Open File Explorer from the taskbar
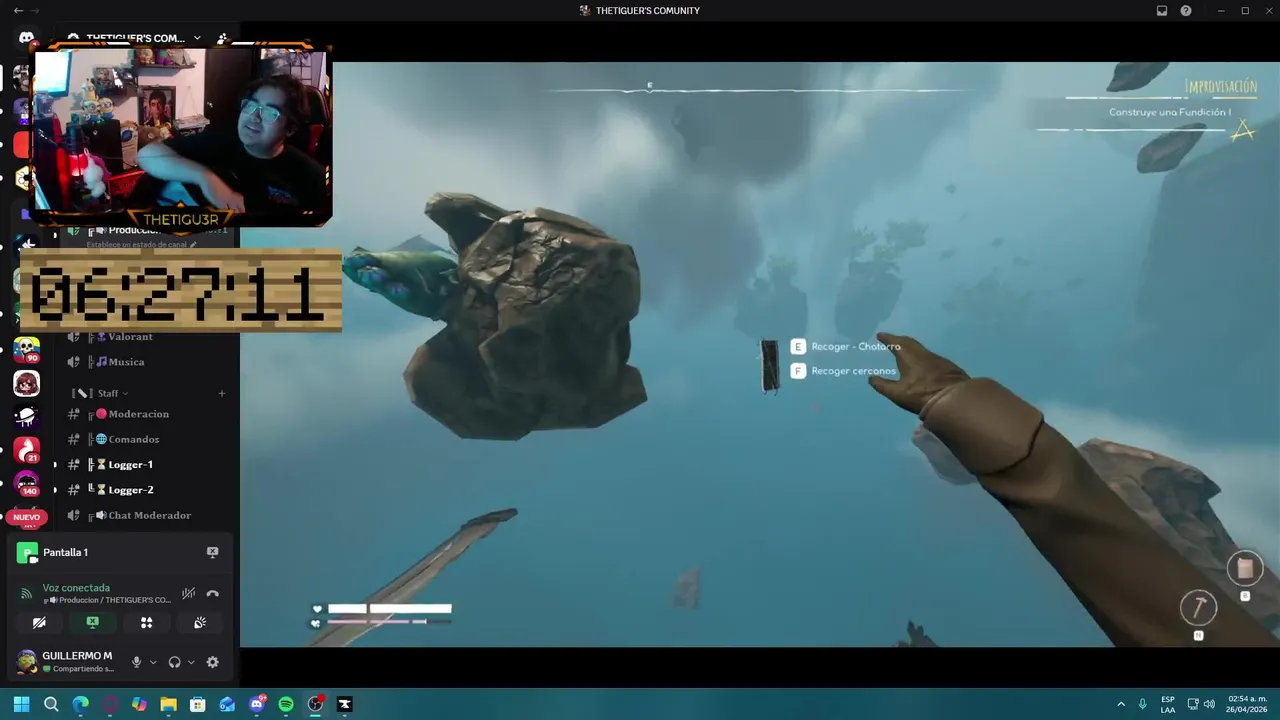Image resolution: width=1280 pixels, height=720 pixels. 168,704
